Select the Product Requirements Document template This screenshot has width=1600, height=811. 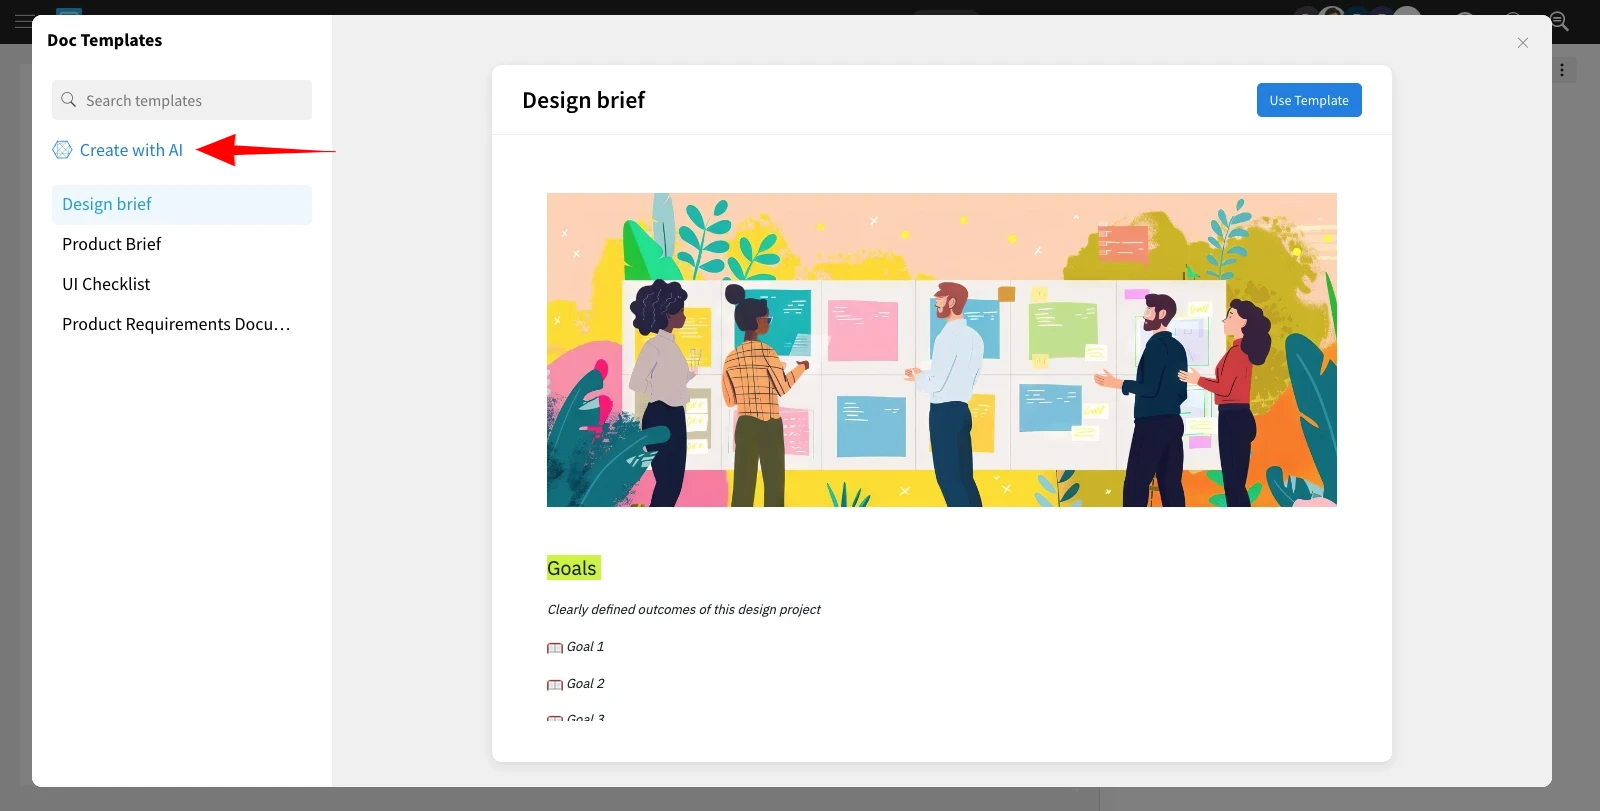coord(176,324)
